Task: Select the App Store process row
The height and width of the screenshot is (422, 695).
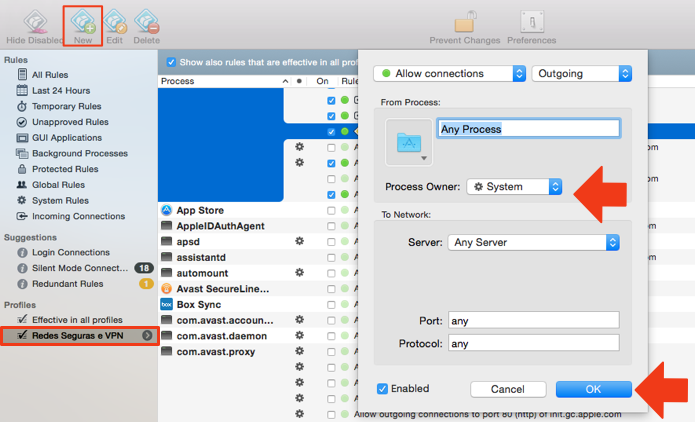Action: 258,210
